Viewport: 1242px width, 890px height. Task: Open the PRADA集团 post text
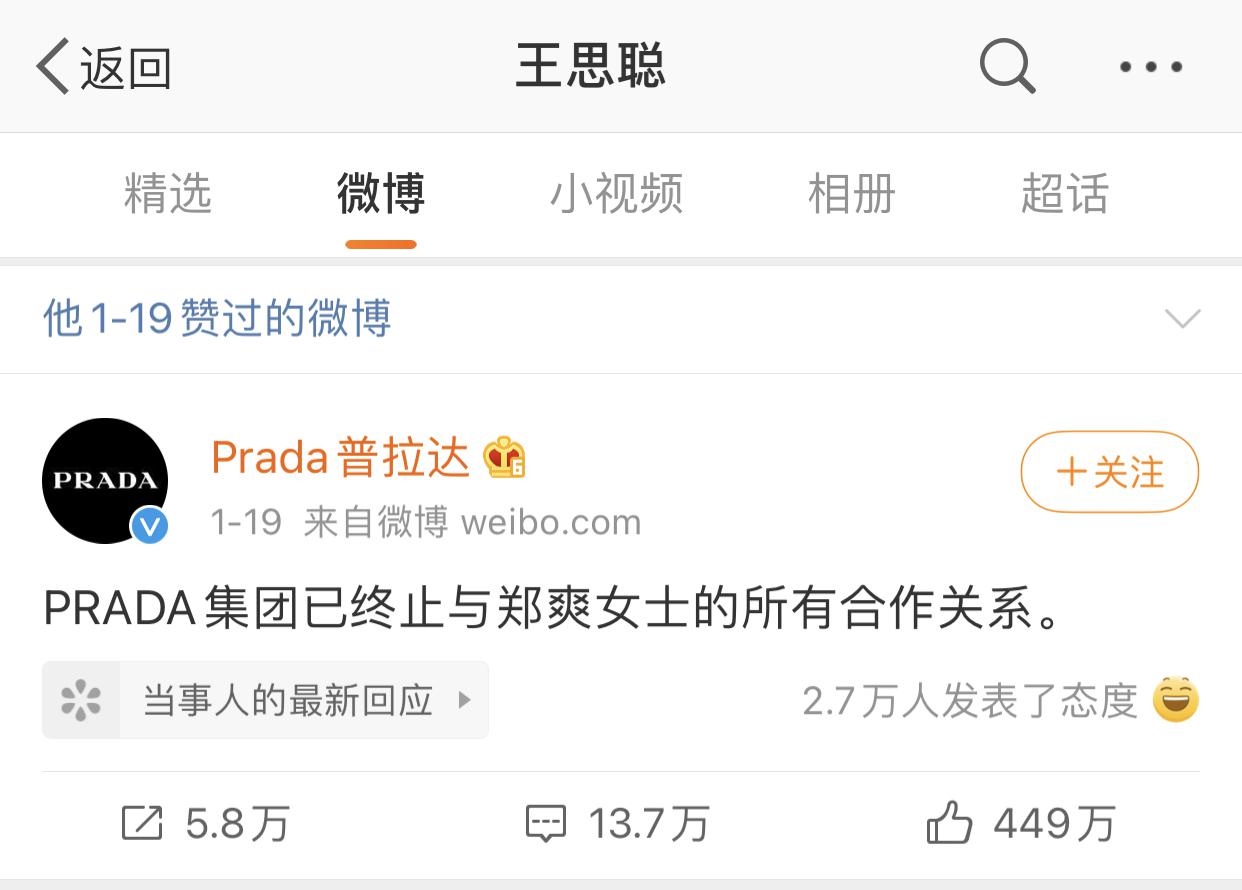[x=553, y=609]
